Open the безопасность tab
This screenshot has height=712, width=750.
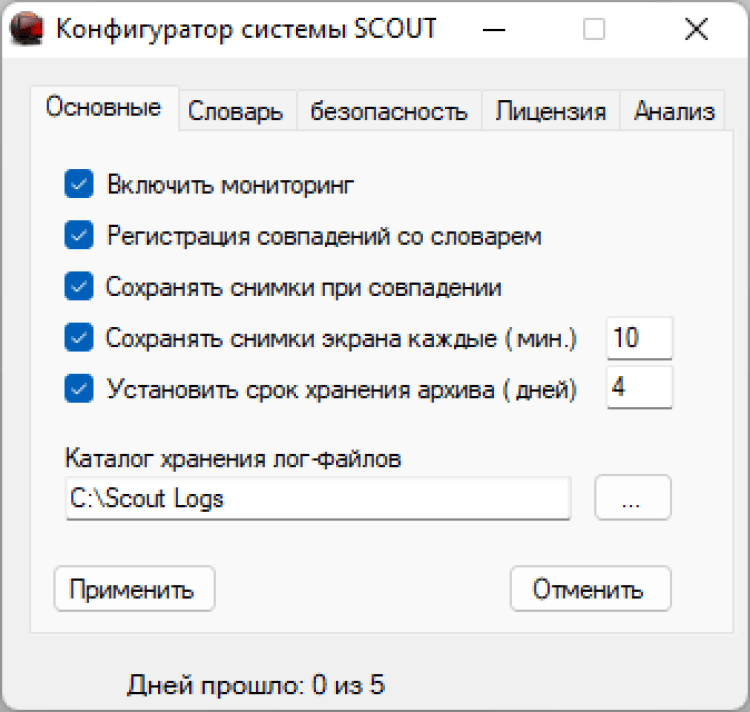tap(389, 111)
